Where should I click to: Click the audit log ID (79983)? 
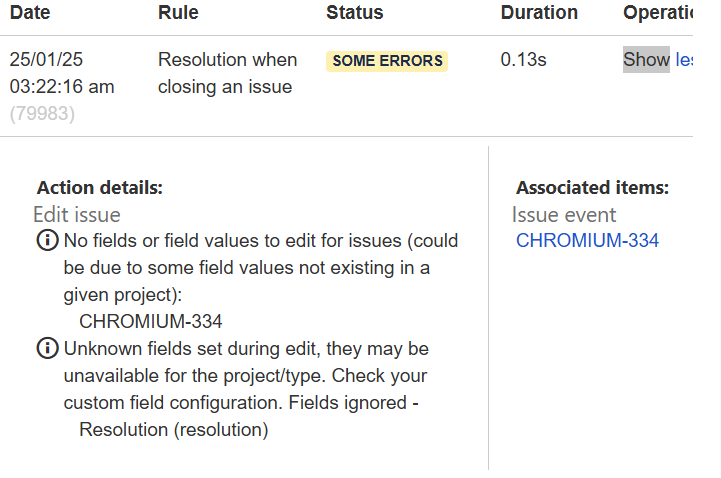coord(42,114)
